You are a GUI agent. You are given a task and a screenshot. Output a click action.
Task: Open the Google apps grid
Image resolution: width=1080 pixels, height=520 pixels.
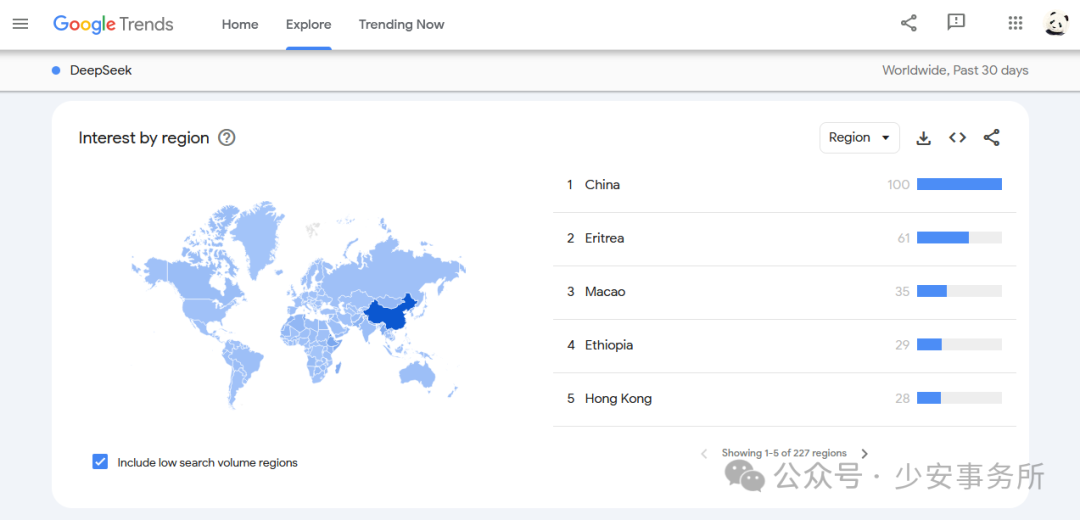point(1015,23)
